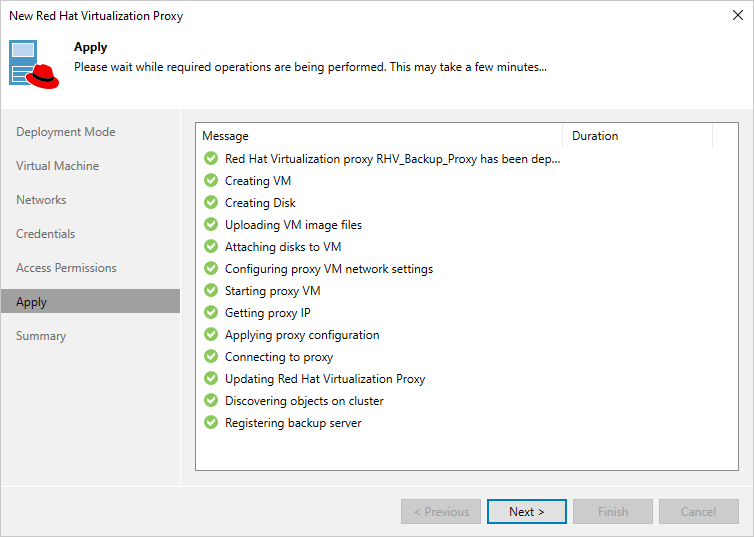Jump to the Summary step
Screen dimensions: 754x537
(x=41, y=336)
